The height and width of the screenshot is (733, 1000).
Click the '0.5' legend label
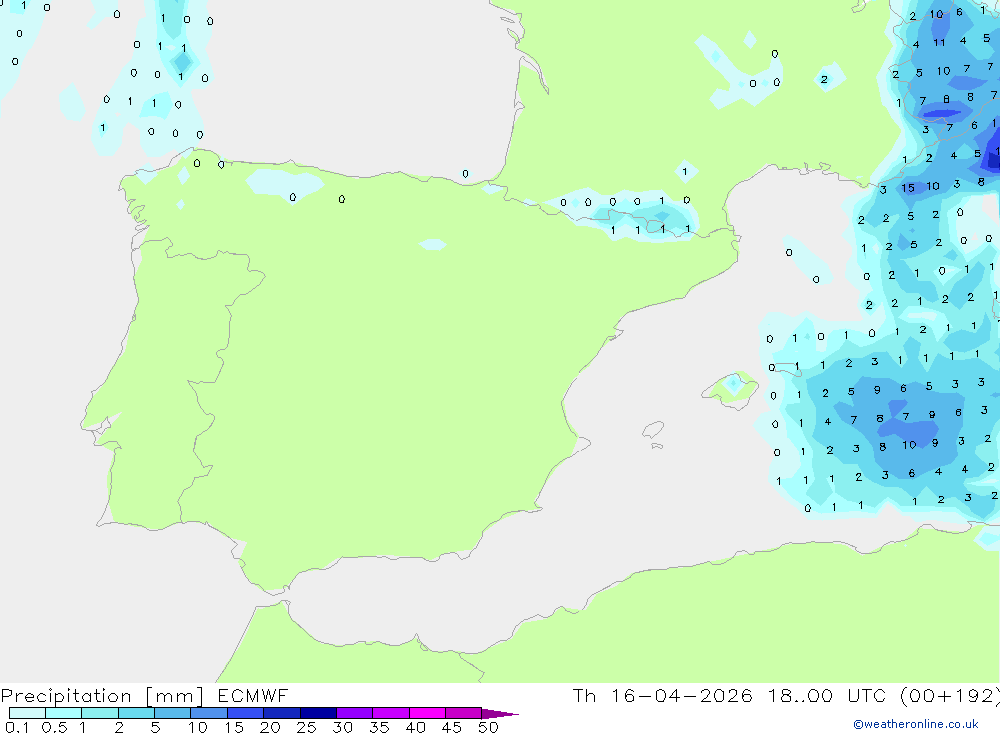point(54,727)
